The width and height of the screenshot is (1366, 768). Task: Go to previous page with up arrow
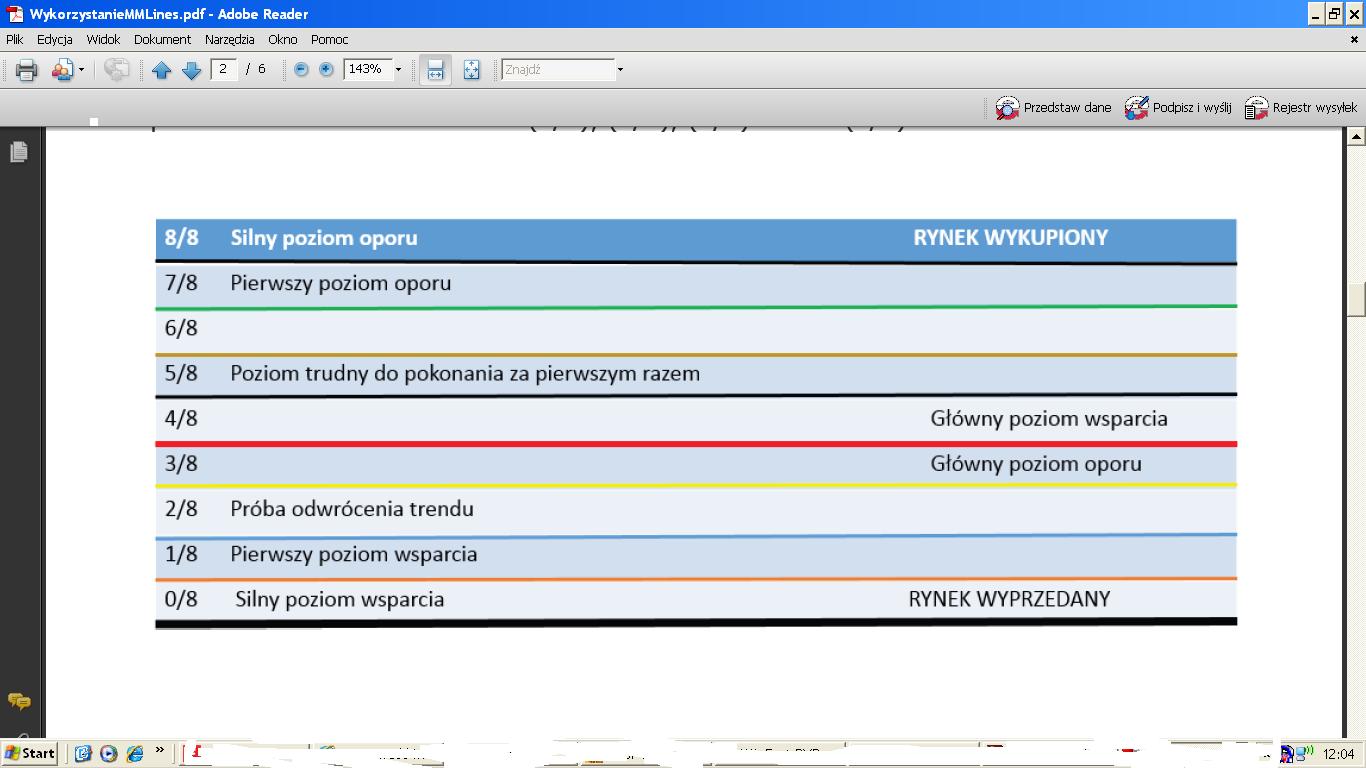coord(162,70)
